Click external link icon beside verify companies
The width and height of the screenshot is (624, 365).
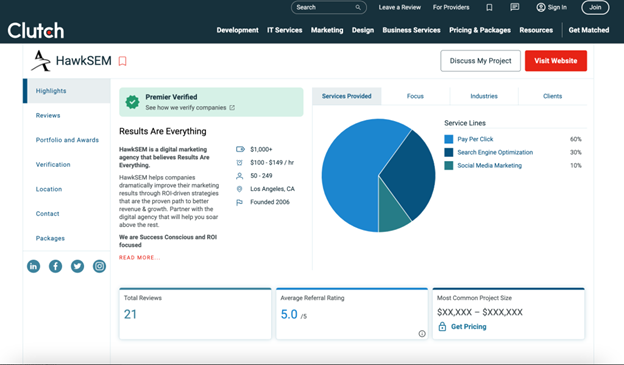point(232,107)
